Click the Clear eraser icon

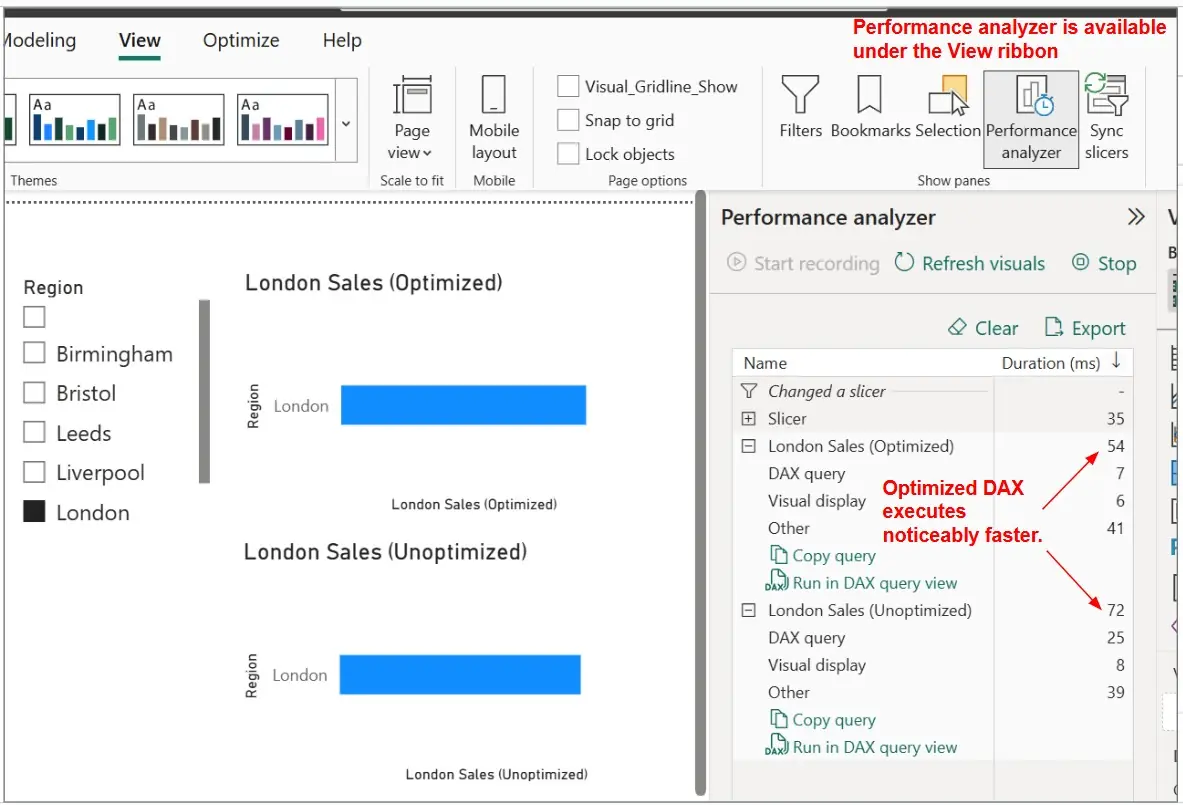958,328
